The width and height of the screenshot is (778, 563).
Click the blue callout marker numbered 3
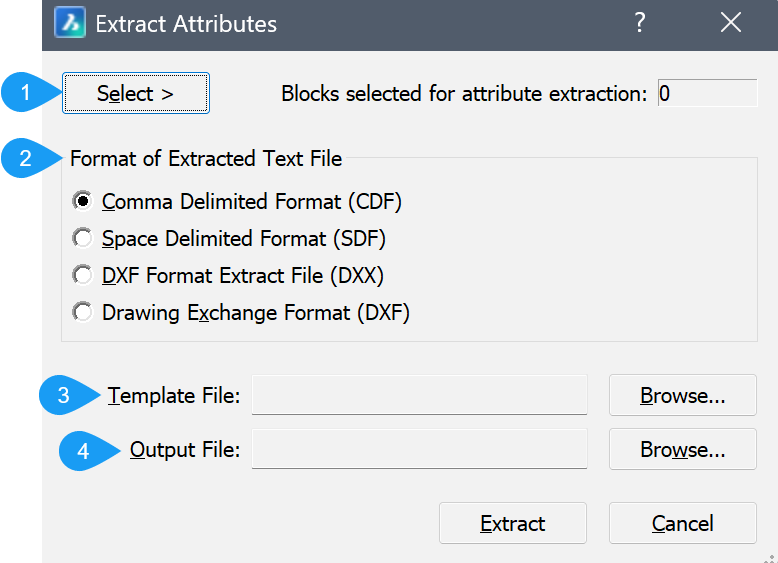(65, 396)
